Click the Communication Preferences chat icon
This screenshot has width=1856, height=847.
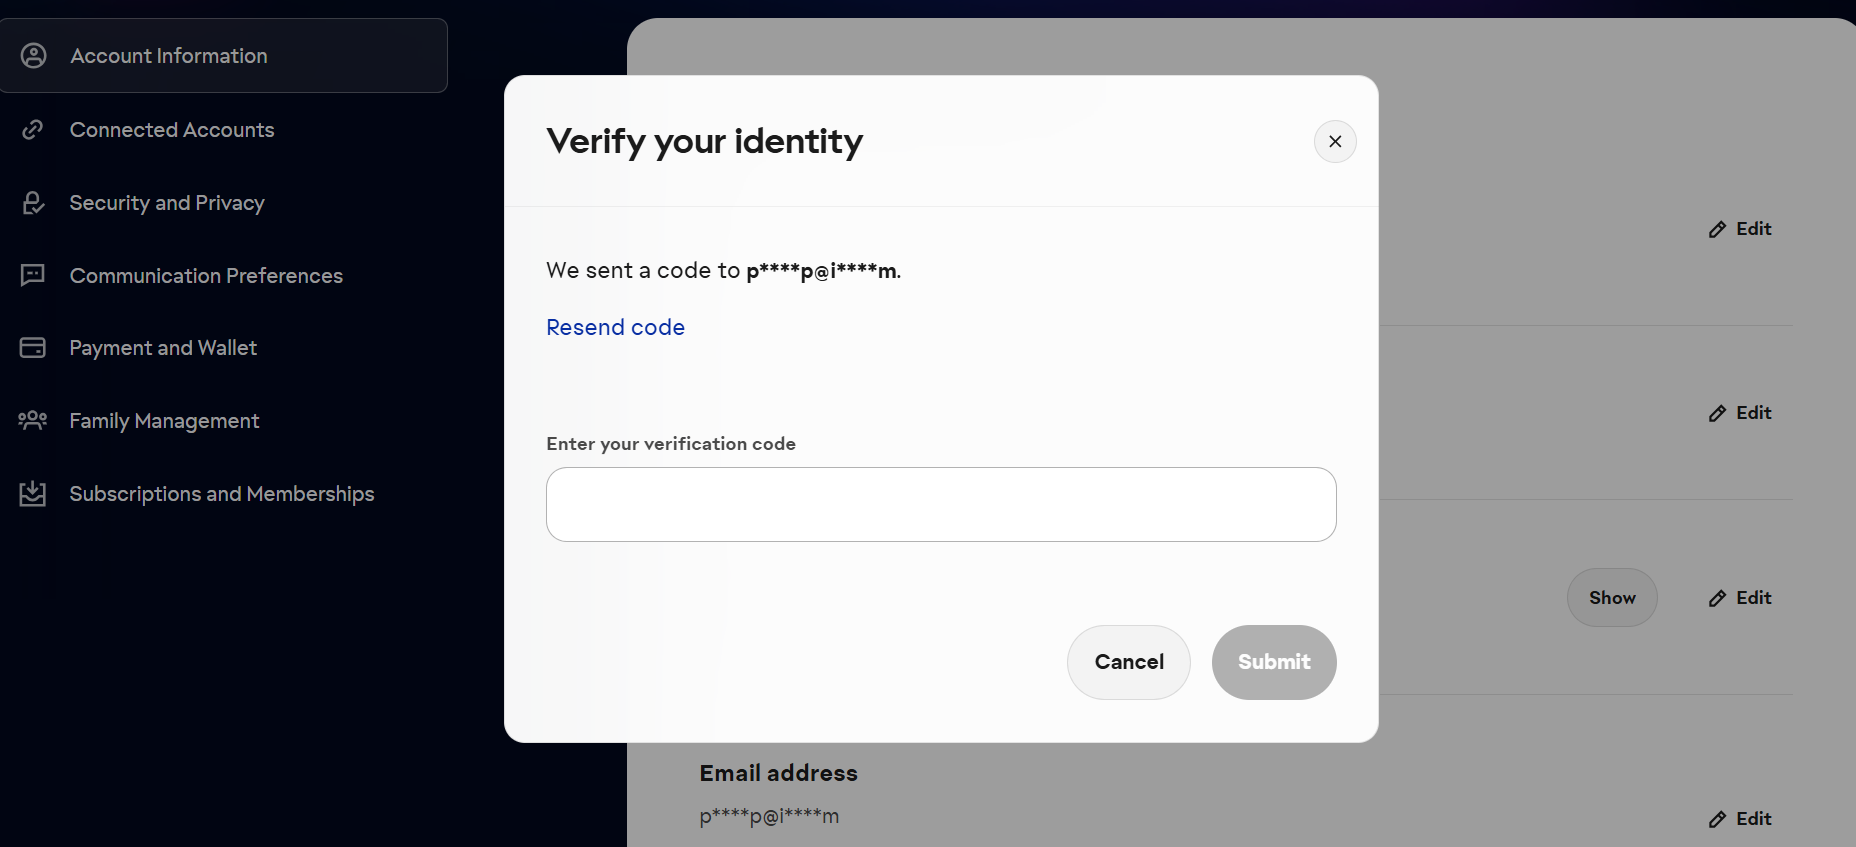(x=33, y=275)
